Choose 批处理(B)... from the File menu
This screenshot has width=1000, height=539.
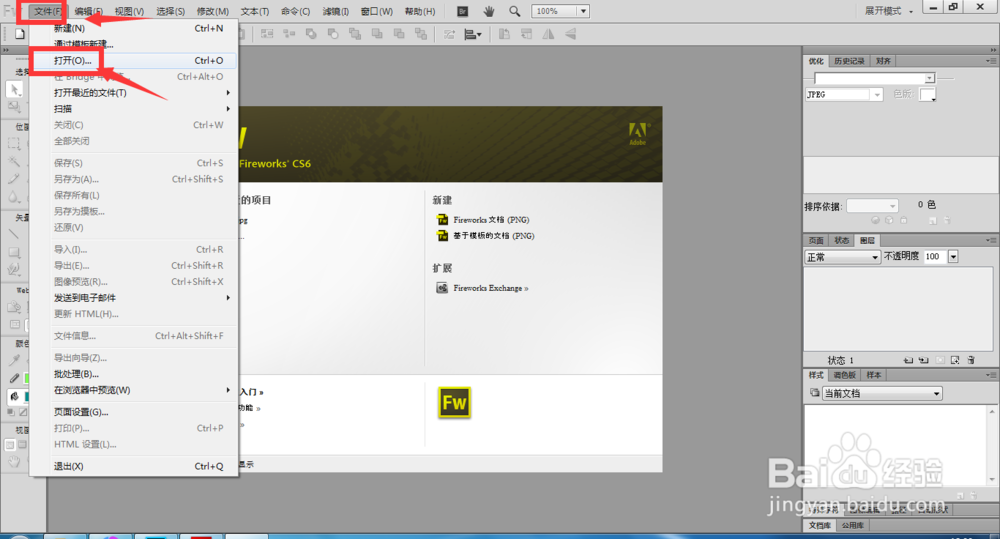(142, 374)
